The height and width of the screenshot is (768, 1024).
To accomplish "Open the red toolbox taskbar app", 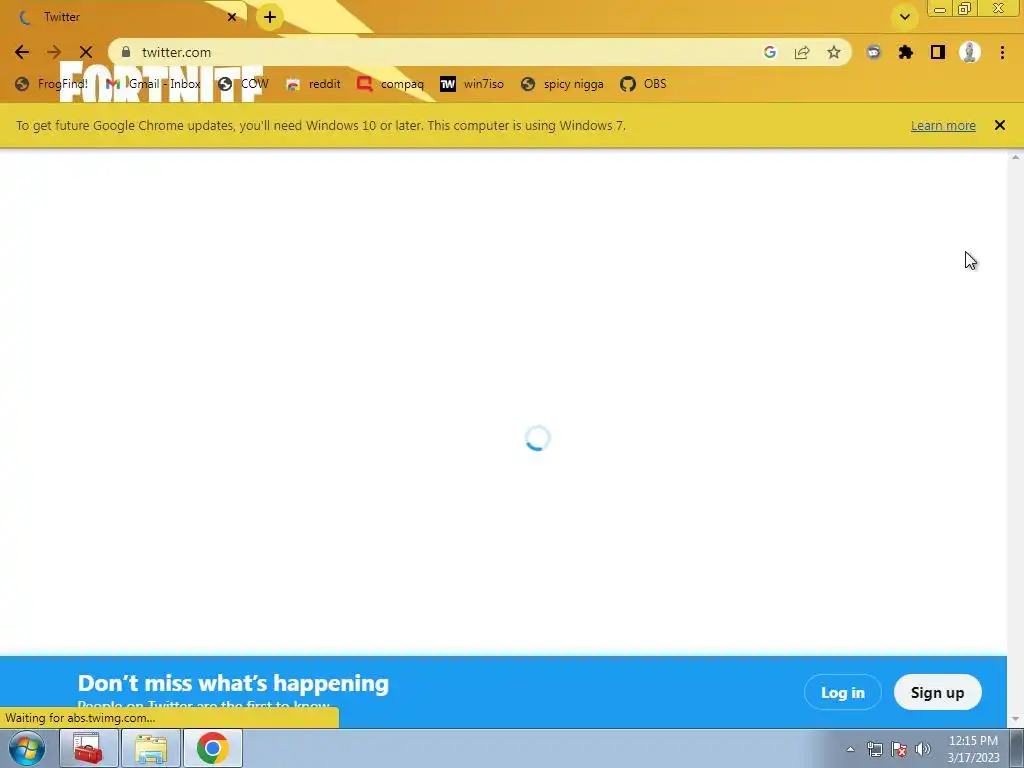I will (x=88, y=748).
